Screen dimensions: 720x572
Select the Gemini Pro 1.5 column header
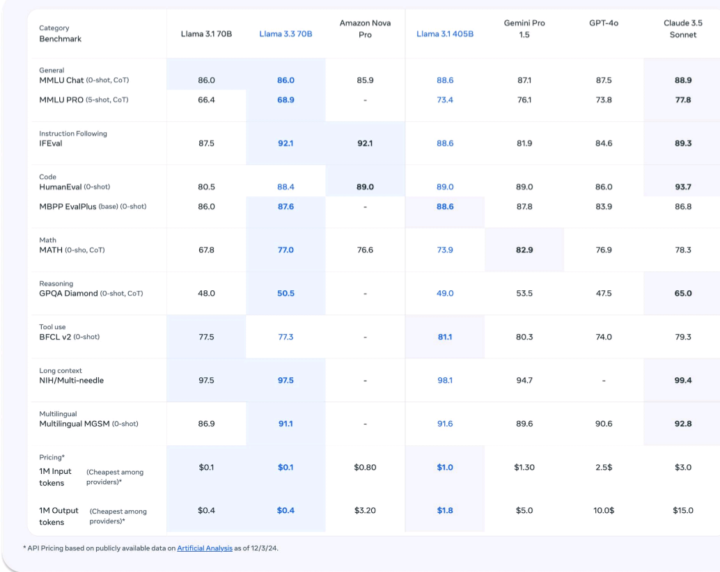point(524,27)
